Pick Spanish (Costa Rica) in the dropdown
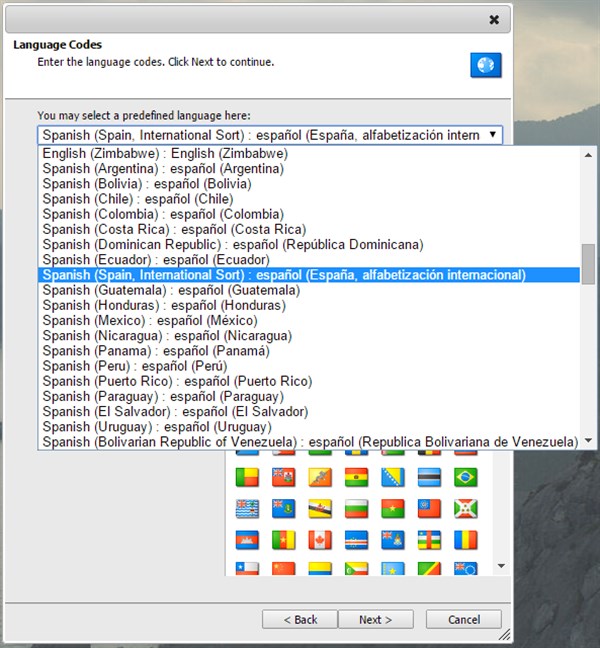600x648 pixels. click(309, 229)
